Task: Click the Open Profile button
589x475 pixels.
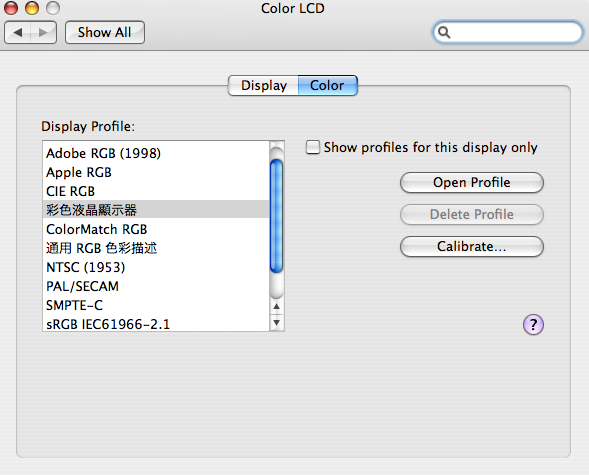Action: pos(472,182)
